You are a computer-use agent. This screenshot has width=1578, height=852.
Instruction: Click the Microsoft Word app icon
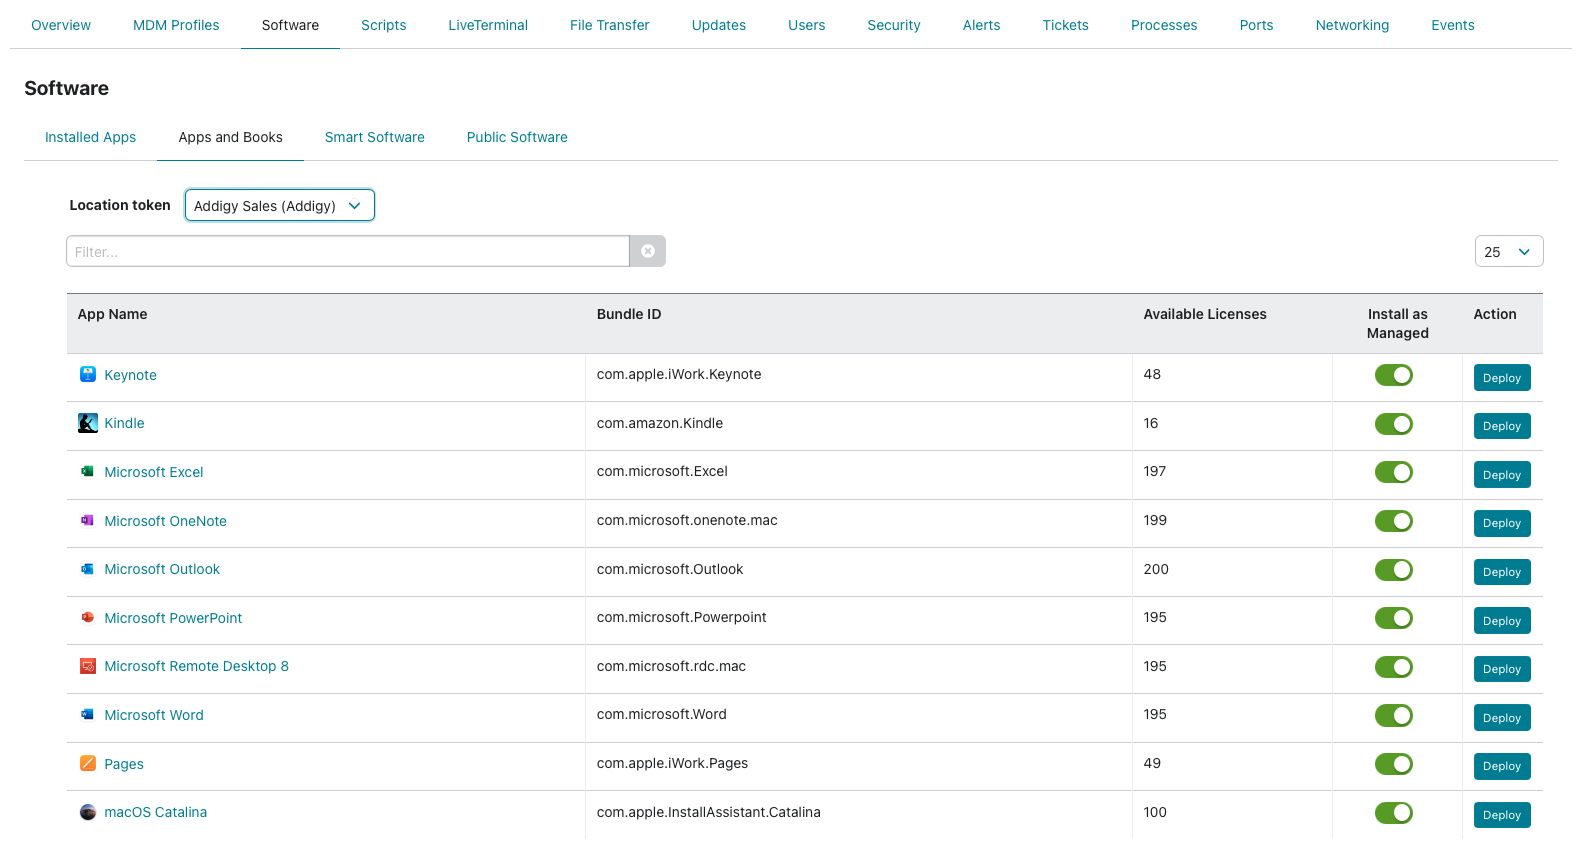[88, 715]
